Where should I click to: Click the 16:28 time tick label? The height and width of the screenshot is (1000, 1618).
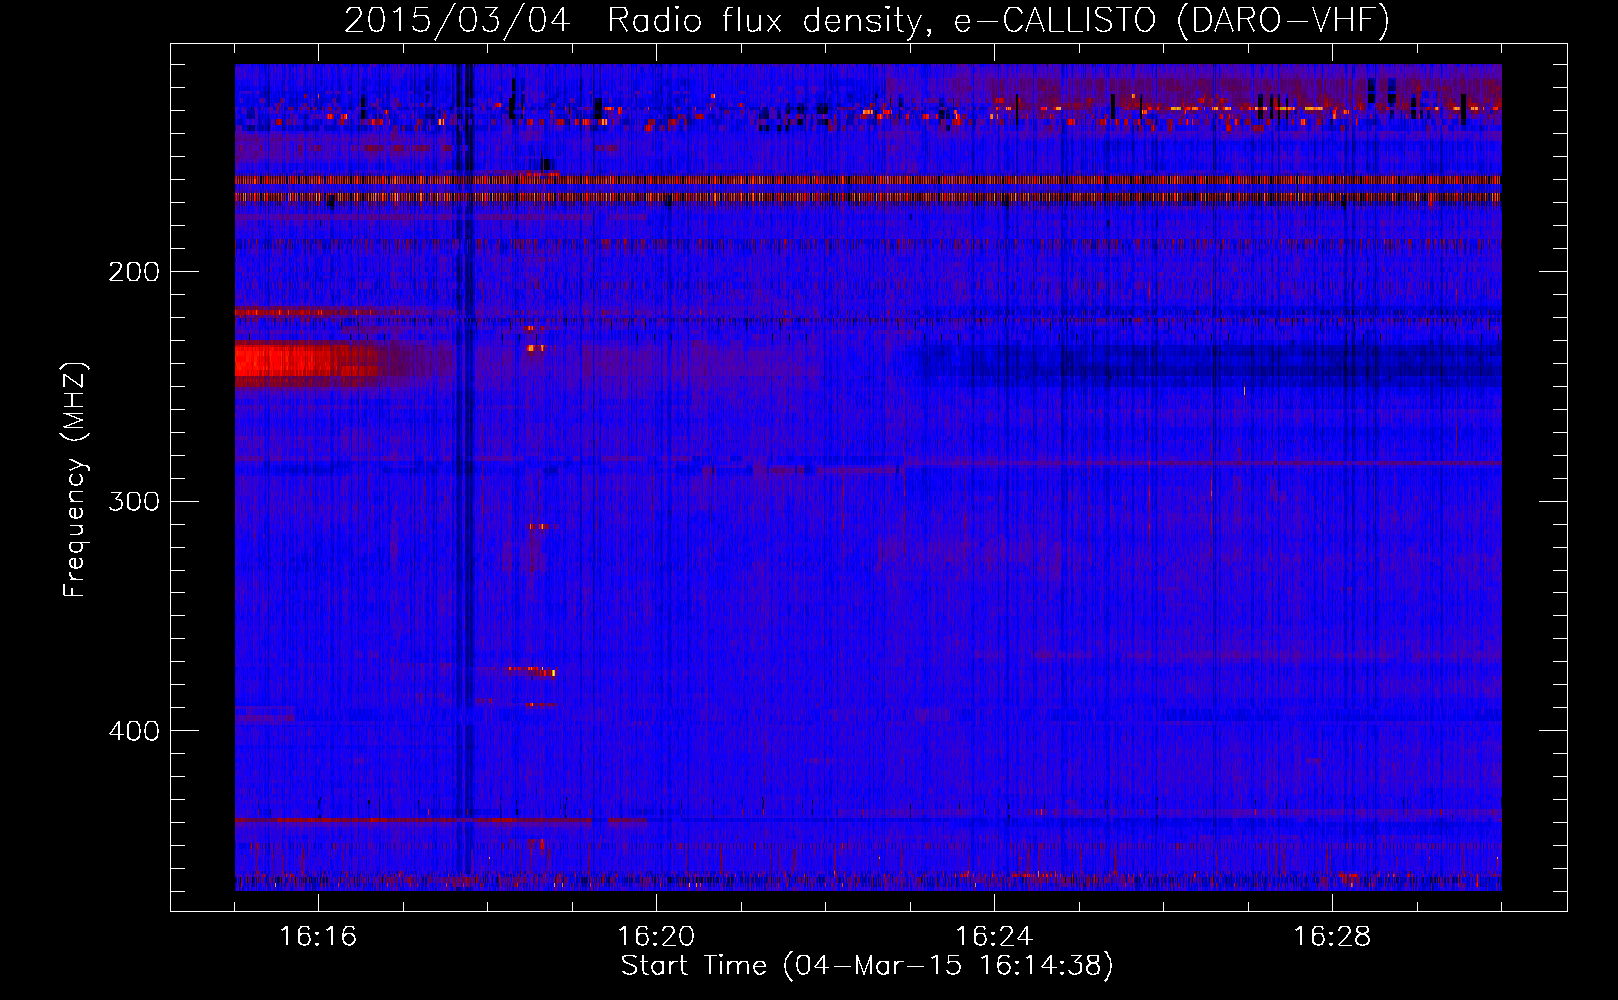point(1332,936)
